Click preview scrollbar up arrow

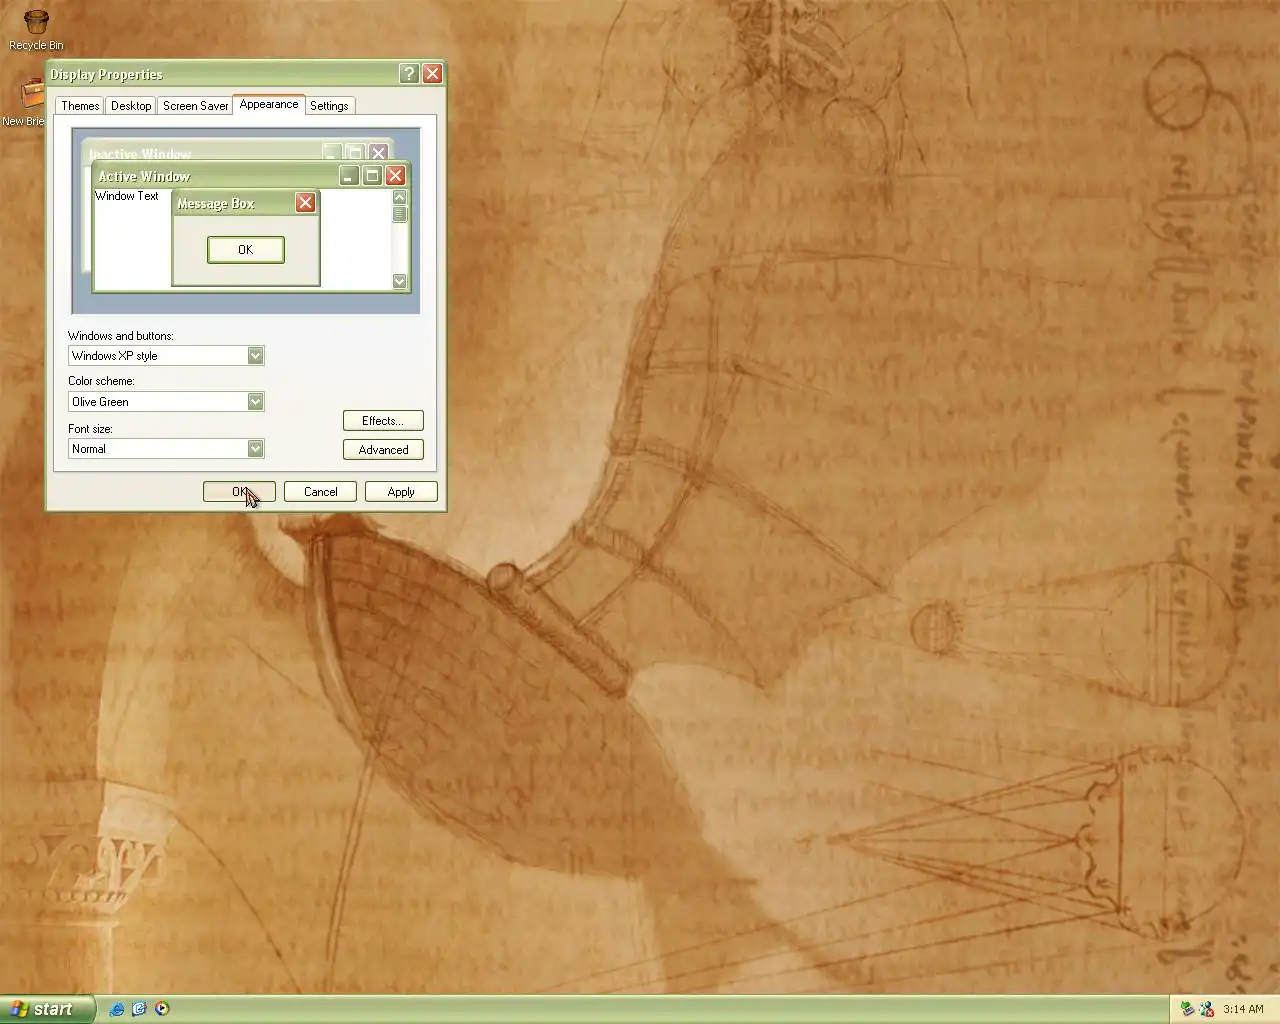click(400, 197)
